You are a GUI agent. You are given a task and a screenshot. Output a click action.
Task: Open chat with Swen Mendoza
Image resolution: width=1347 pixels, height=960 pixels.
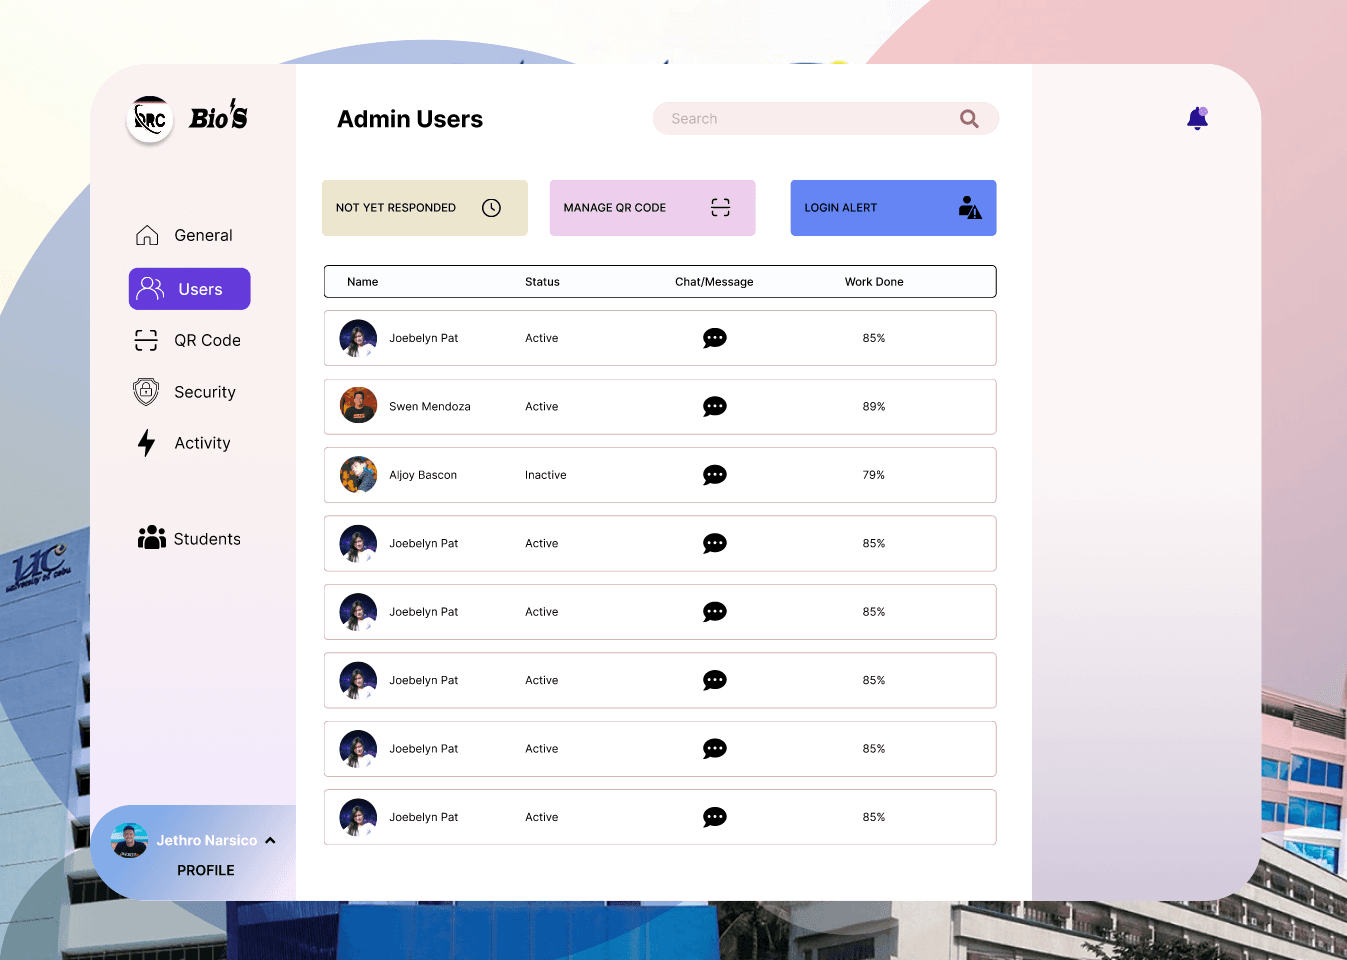(715, 407)
